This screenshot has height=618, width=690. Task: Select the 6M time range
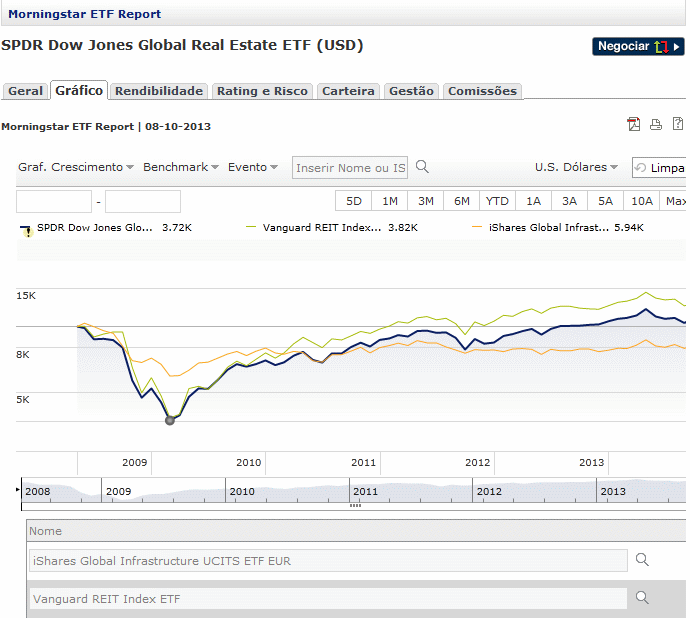[462, 201]
